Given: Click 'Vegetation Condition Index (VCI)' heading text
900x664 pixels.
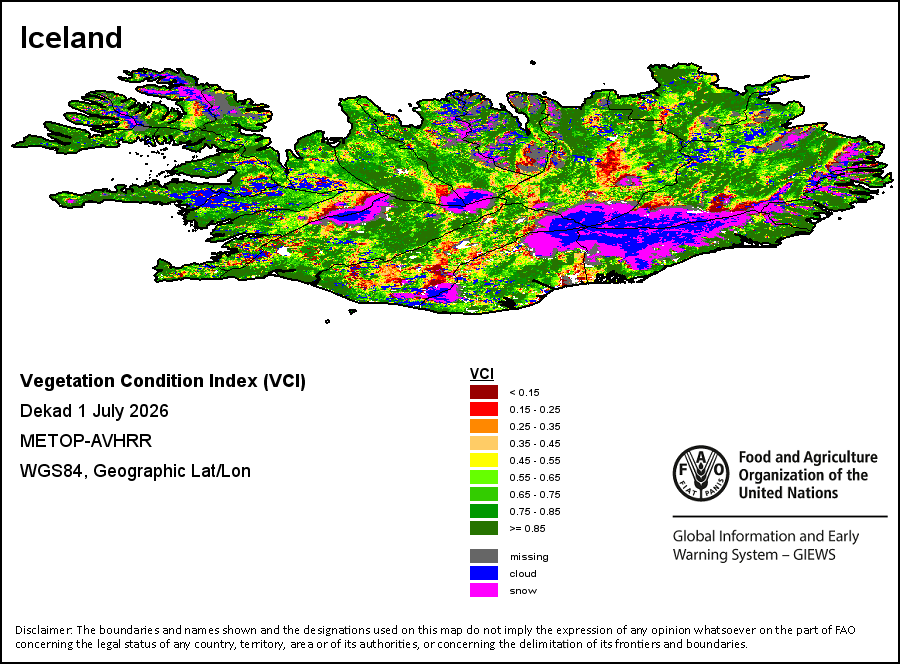Looking at the screenshot, I should point(163,381).
